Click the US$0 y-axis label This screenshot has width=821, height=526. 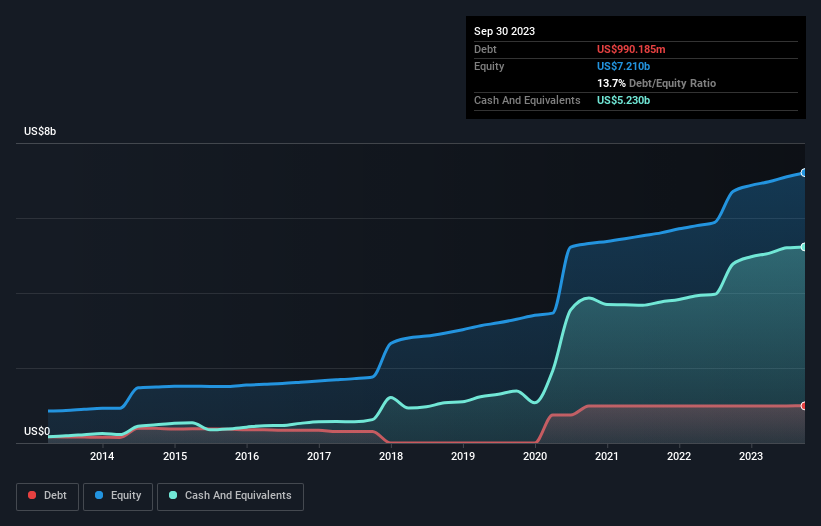point(37,431)
